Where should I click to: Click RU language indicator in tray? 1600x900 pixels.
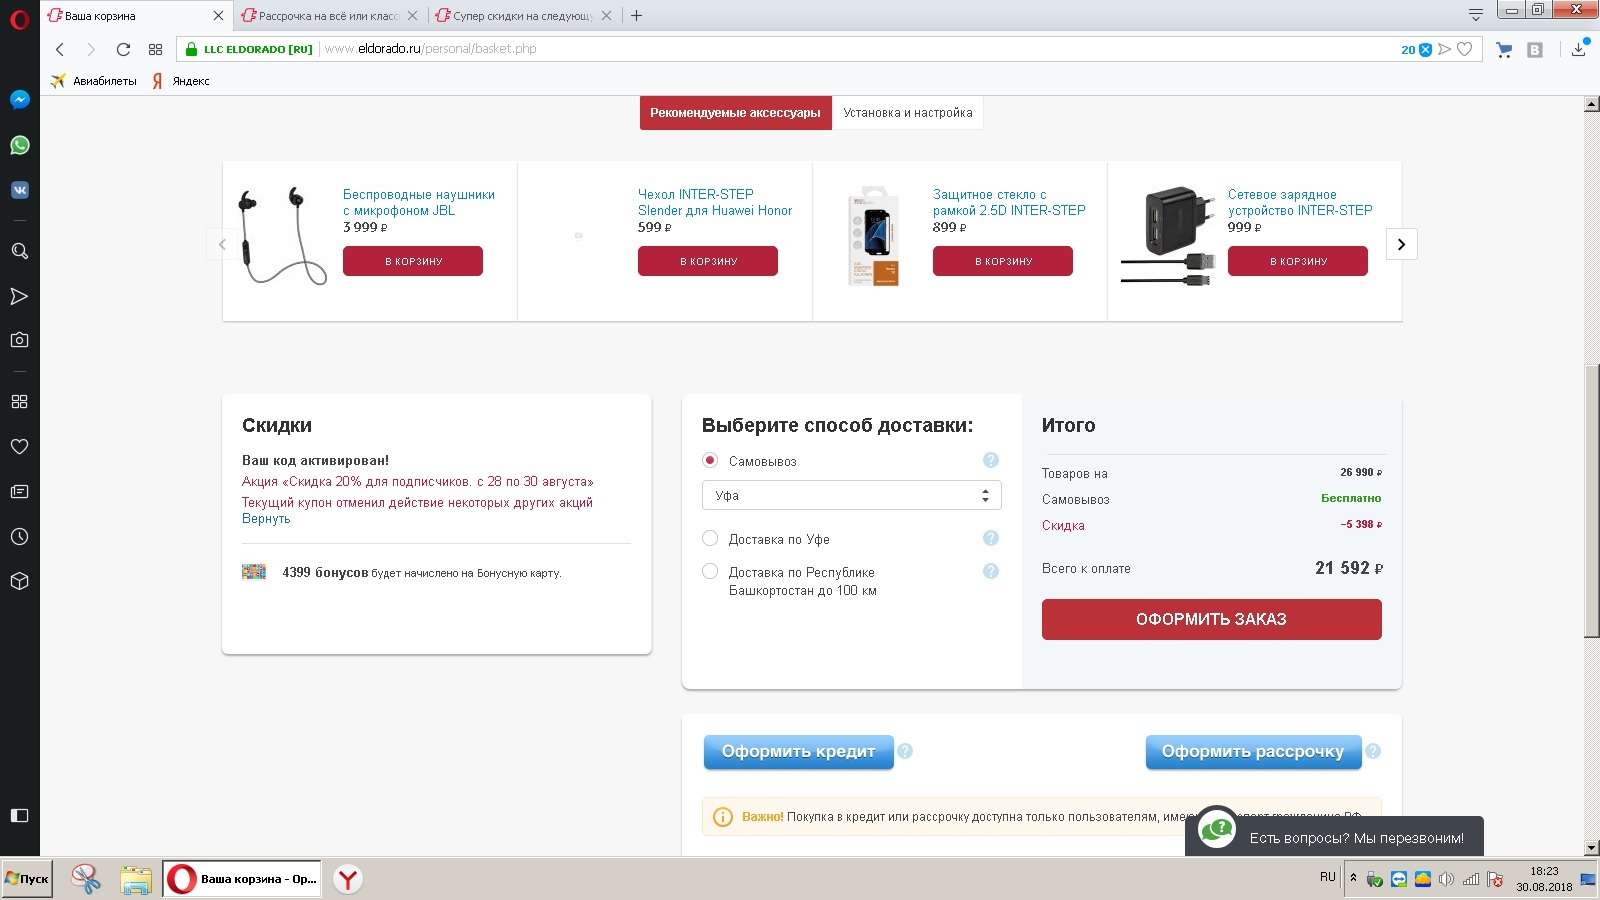point(1327,877)
